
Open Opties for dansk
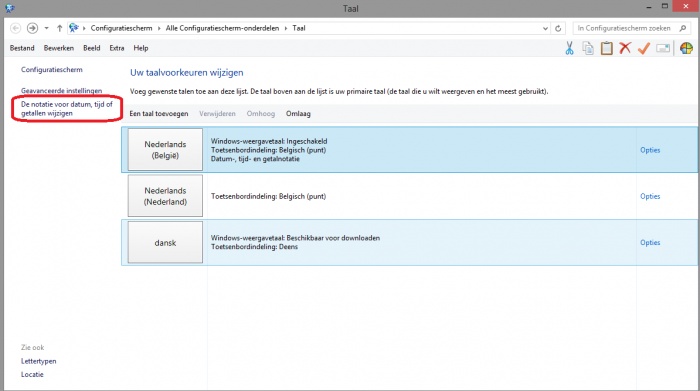point(650,243)
